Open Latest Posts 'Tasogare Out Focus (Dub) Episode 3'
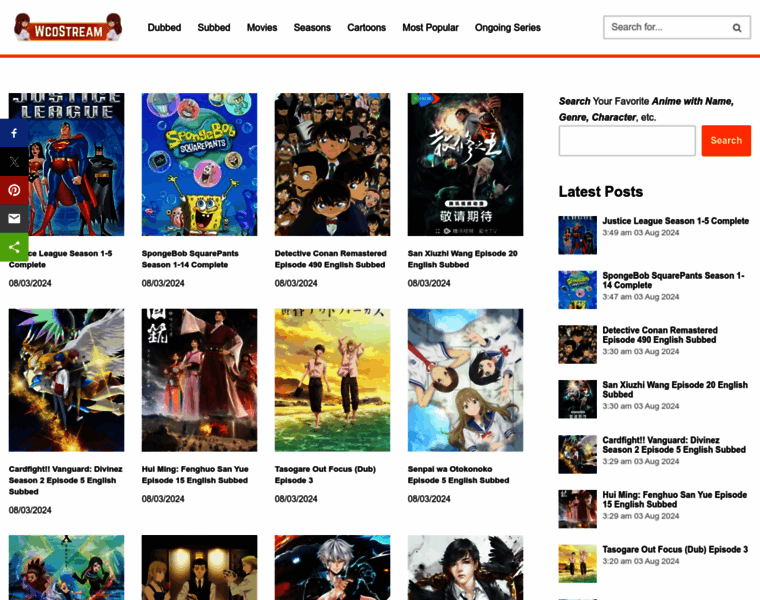This screenshot has height=600, width=760. coord(675,550)
